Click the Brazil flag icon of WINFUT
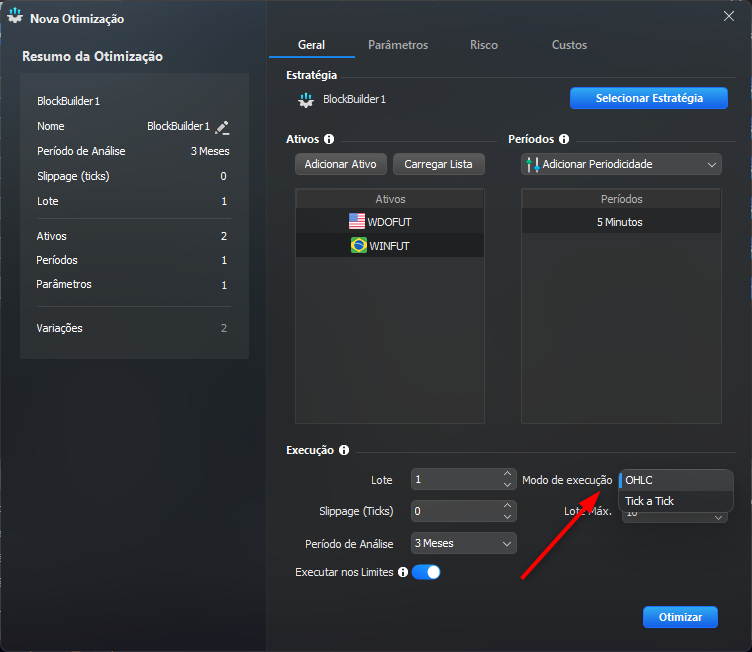752x652 pixels. click(x=359, y=245)
